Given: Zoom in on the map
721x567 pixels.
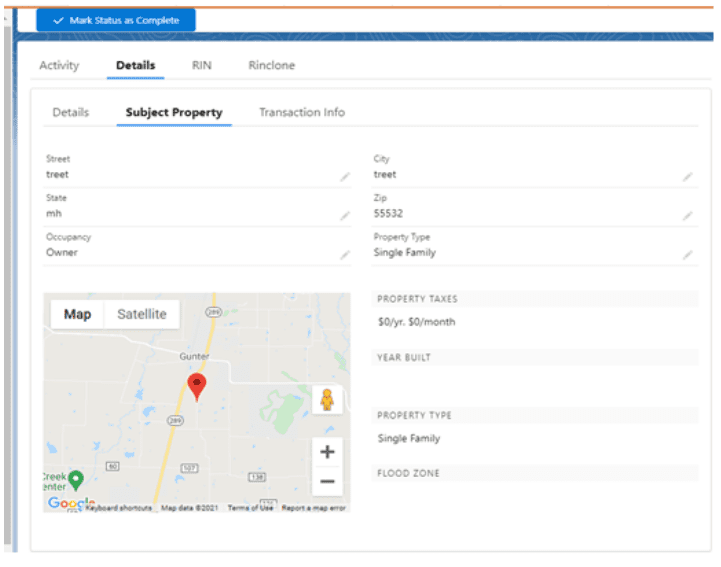Looking at the screenshot, I should (327, 452).
